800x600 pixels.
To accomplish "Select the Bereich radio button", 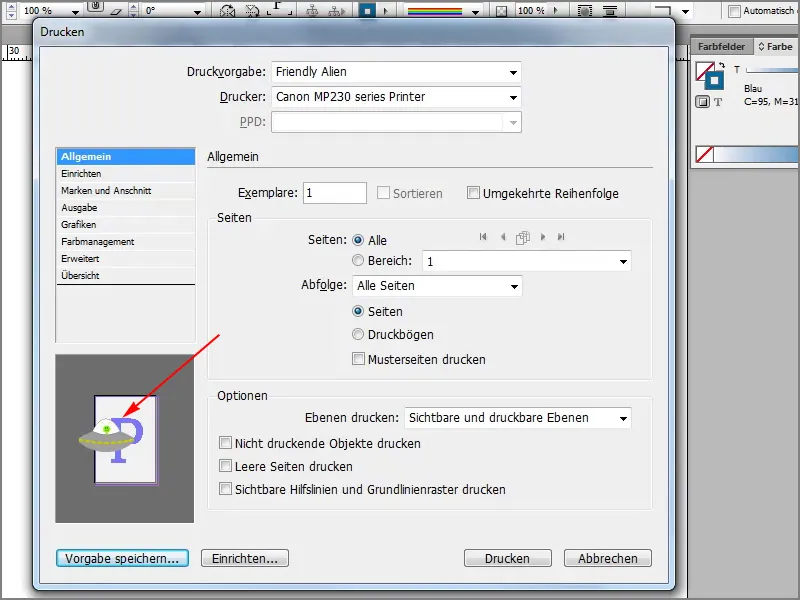I will click(x=358, y=261).
